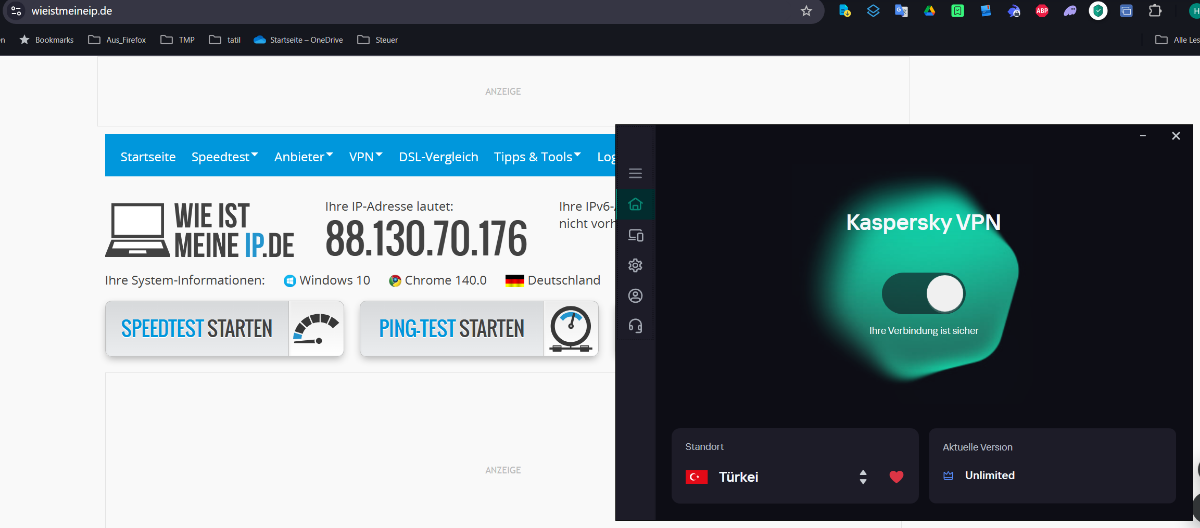This screenshot has height=528, width=1200.
Task: Start the SPEEDTEST STARTEN button
Action: [x=224, y=328]
